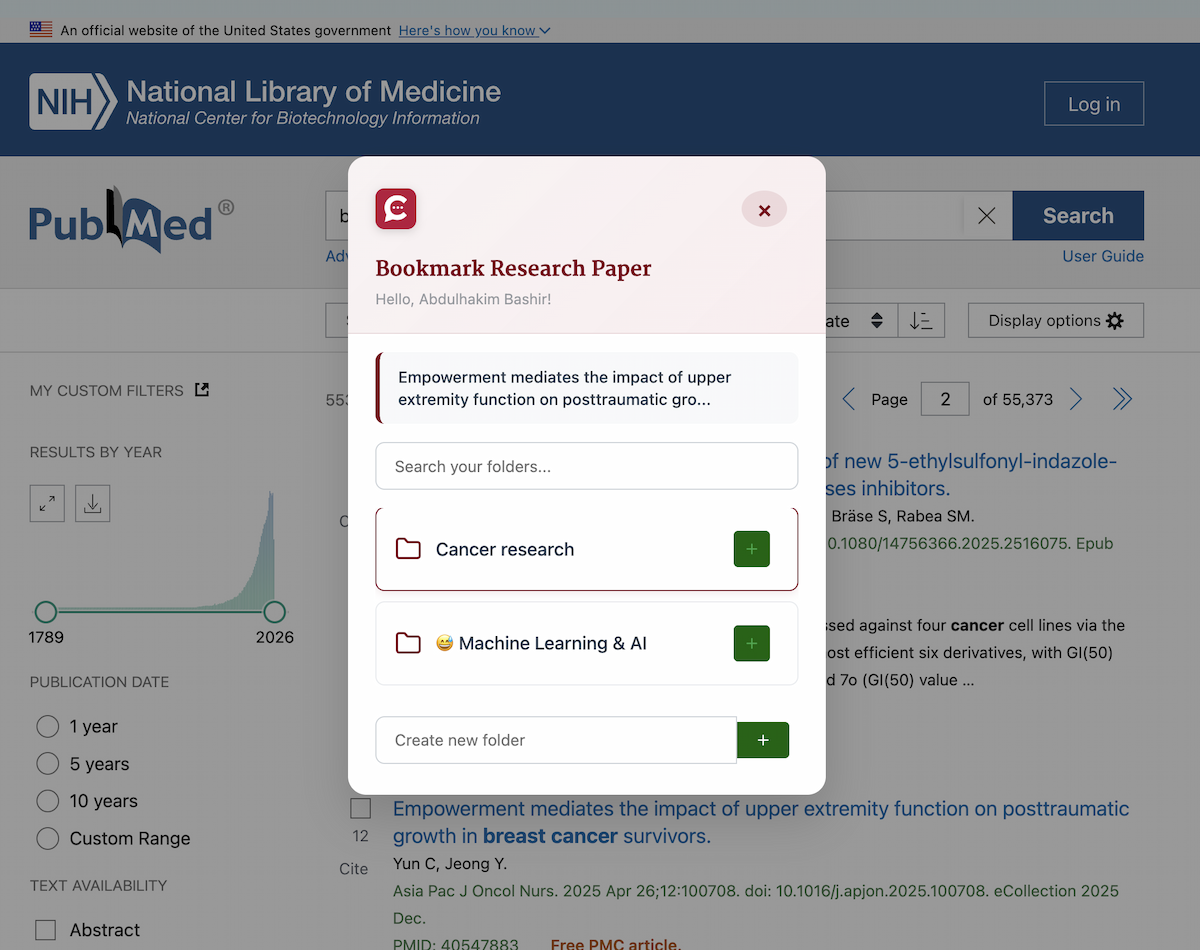Go to previous results page
1200x950 pixels.
point(848,399)
